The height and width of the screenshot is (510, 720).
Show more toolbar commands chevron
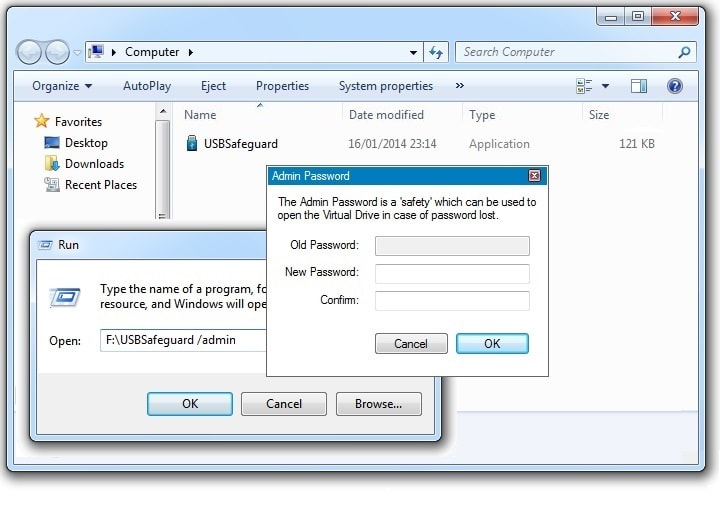coord(460,85)
